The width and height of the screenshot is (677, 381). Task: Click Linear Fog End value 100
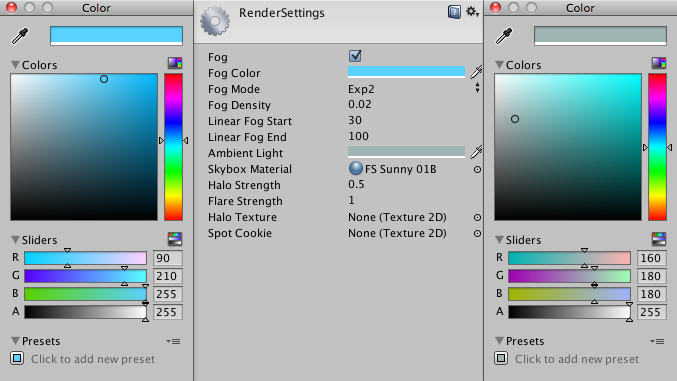(x=358, y=136)
